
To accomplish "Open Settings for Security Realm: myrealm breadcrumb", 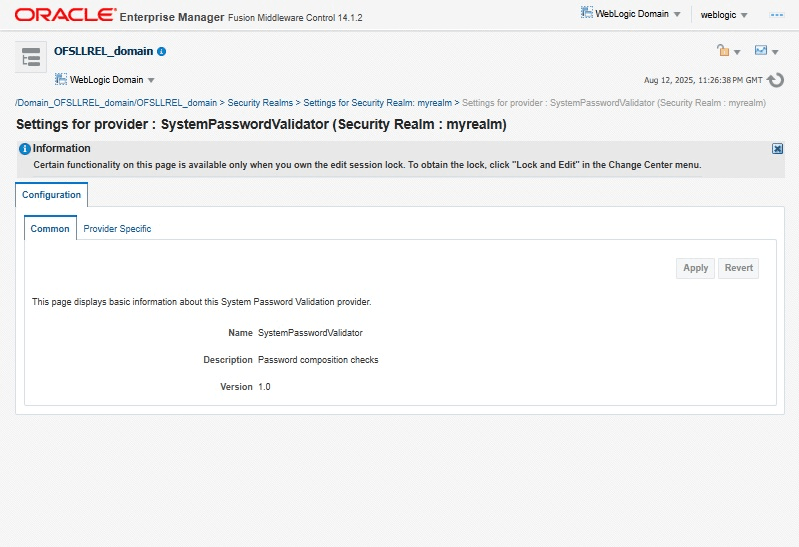I will coord(378,102).
